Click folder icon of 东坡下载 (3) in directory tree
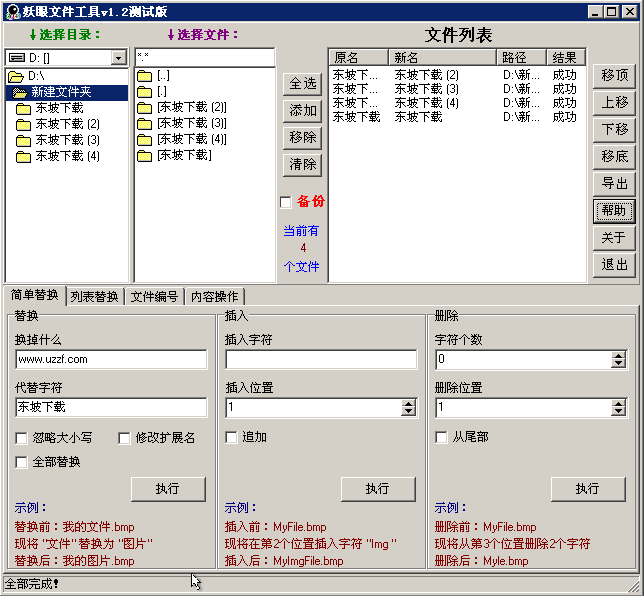This screenshot has height=596, width=644. (x=23, y=140)
